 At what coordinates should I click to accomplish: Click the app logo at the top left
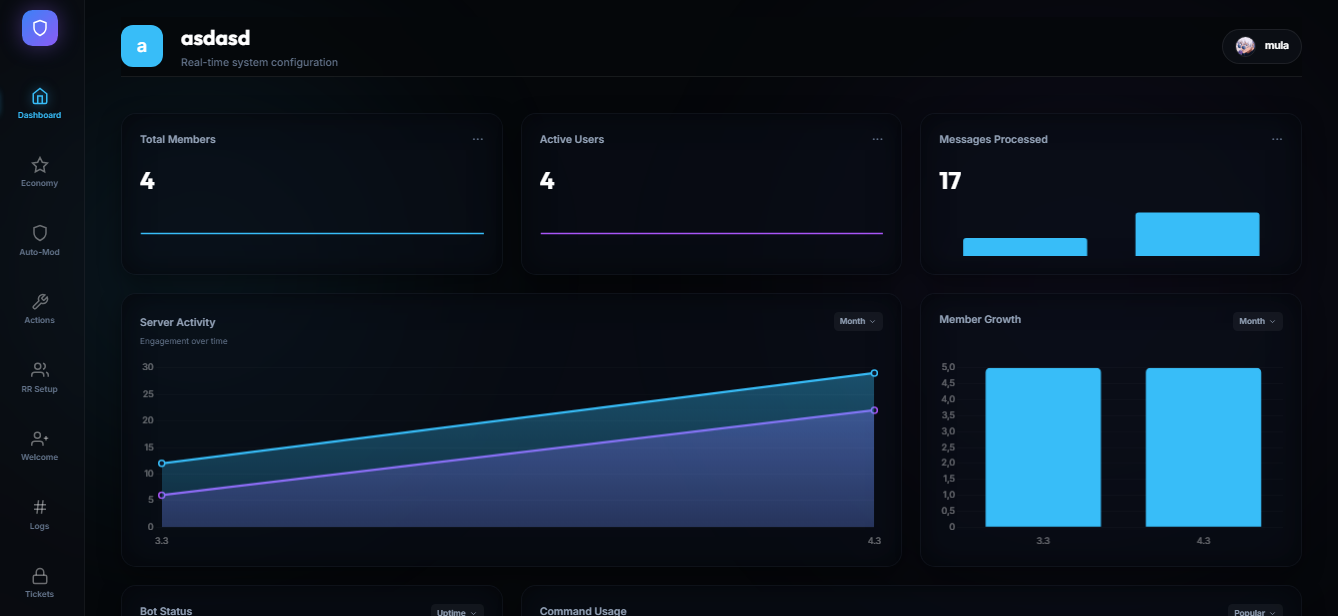pyautogui.click(x=39, y=28)
